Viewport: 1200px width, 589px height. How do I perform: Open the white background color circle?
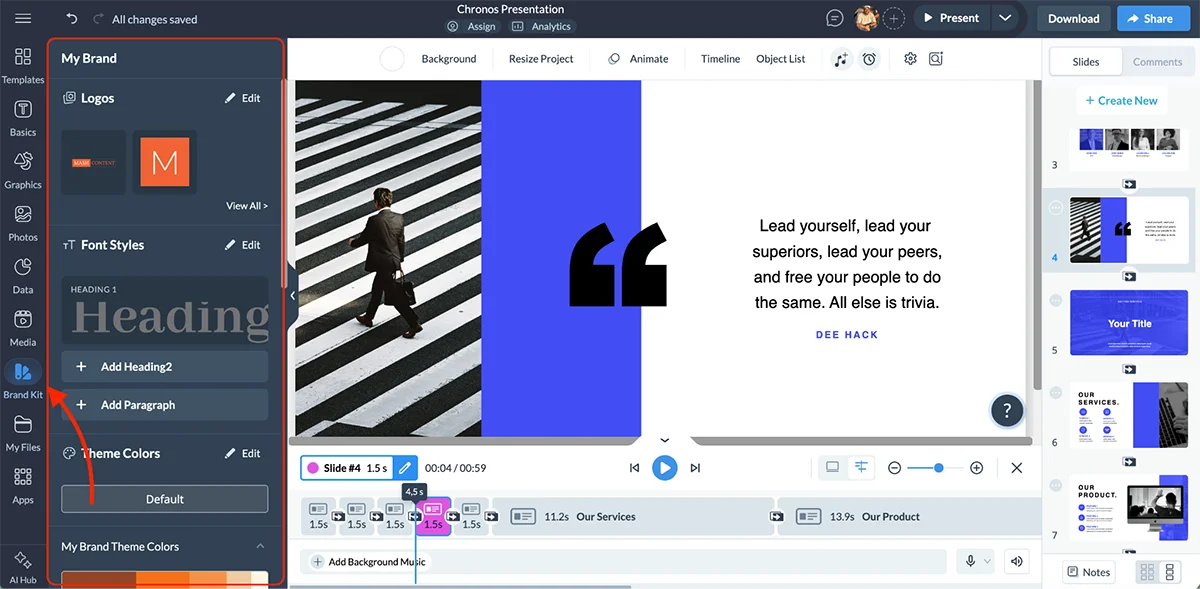(392, 59)
